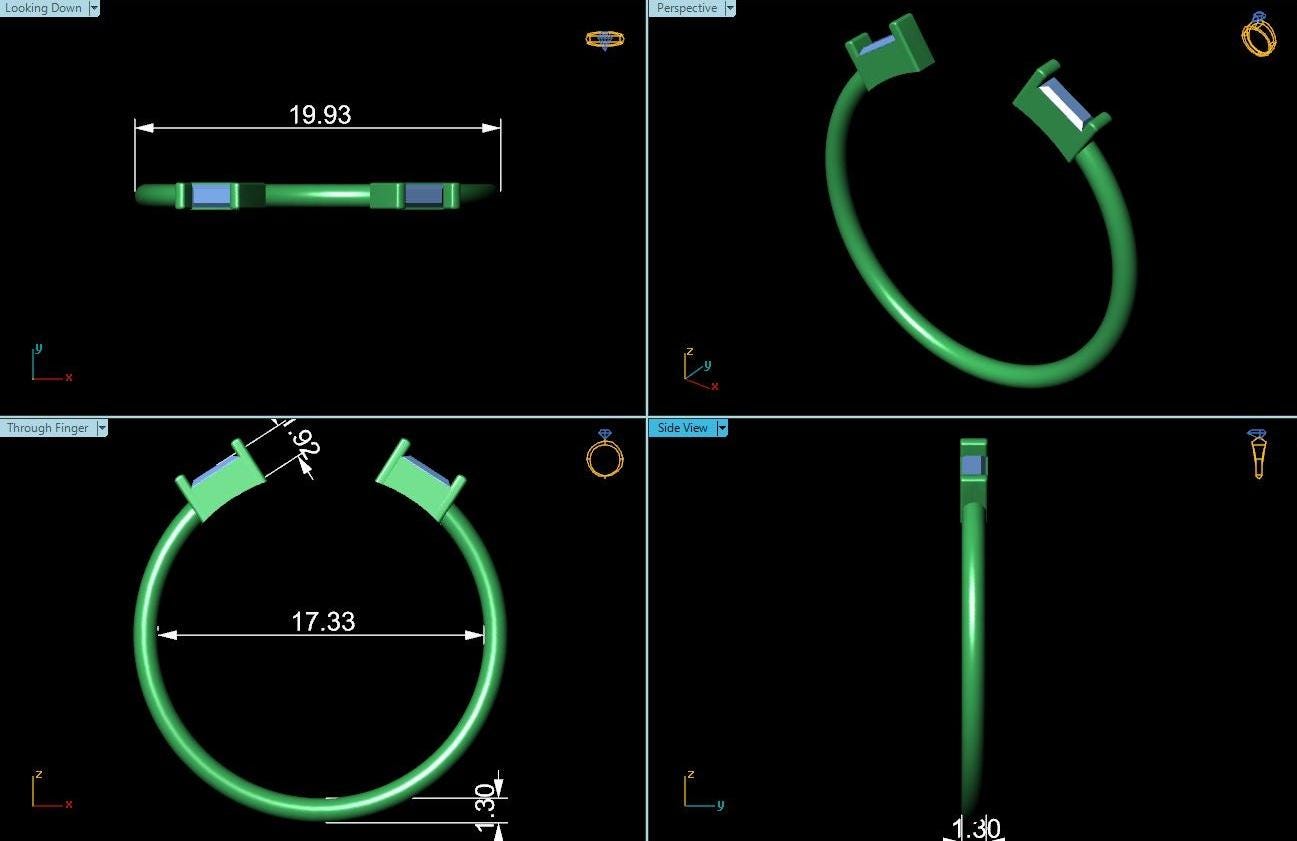Image resolution: width=1297 pixels, height=841 pixels.
Task: Click the ZX axis indicator in Through Finger viewport
Action: click(49, 791)
